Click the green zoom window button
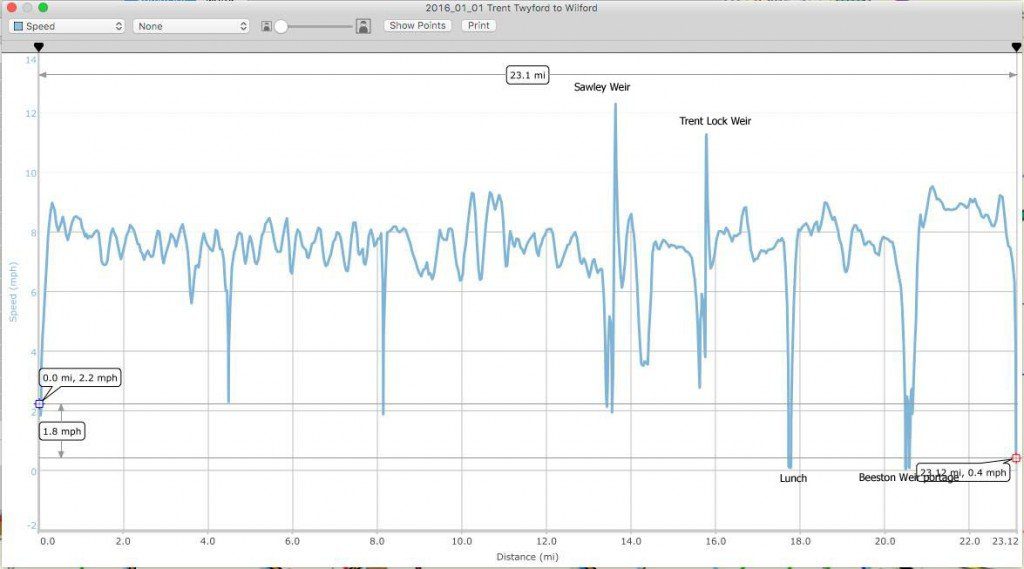 pyautogui.click(x=43, y=7)
